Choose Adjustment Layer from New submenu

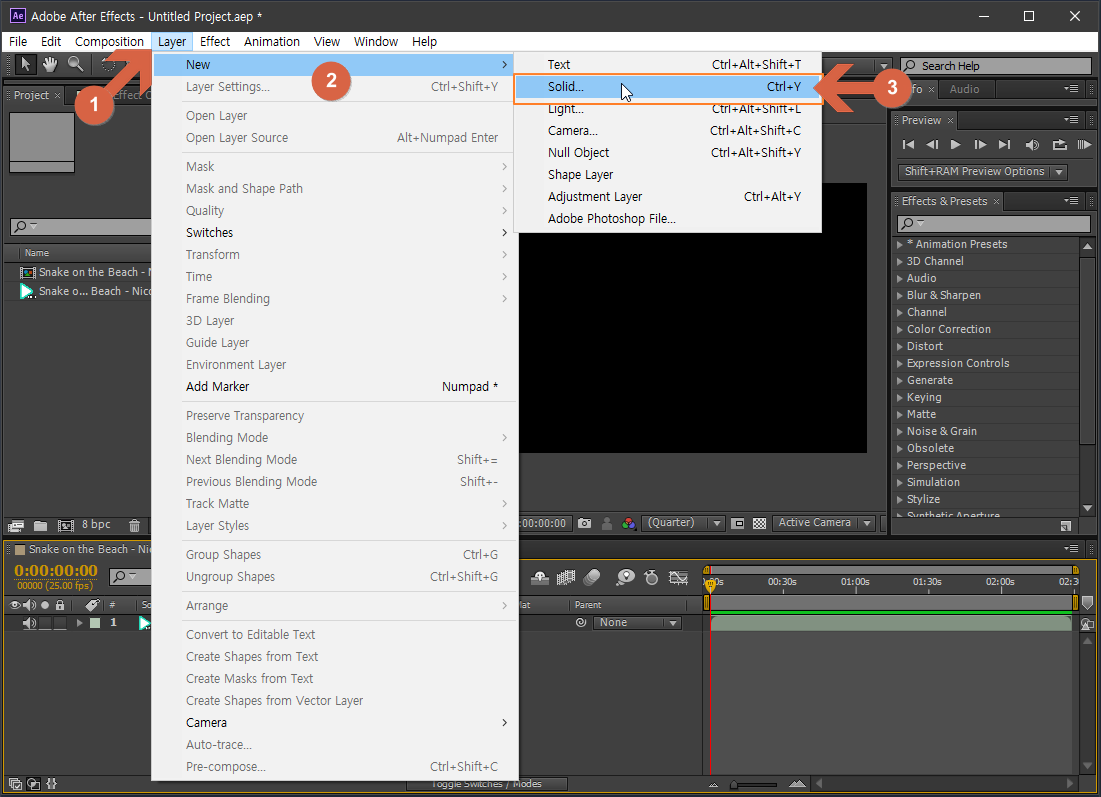pyautogui.click(x=668, y=197)
